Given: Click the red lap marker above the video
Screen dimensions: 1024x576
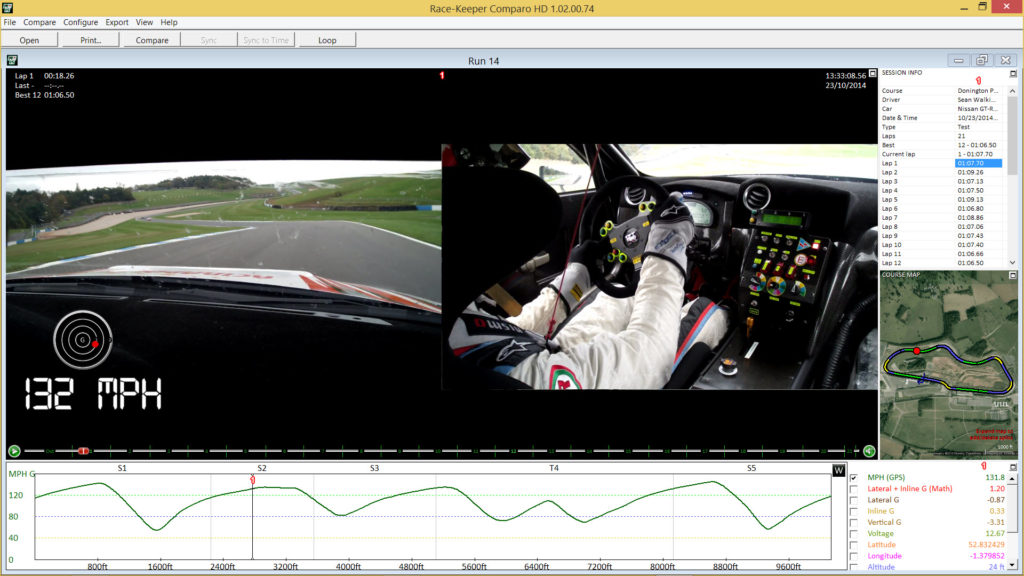Looking at the screenshot, I should pyautogui.click(x=442, y=76).
